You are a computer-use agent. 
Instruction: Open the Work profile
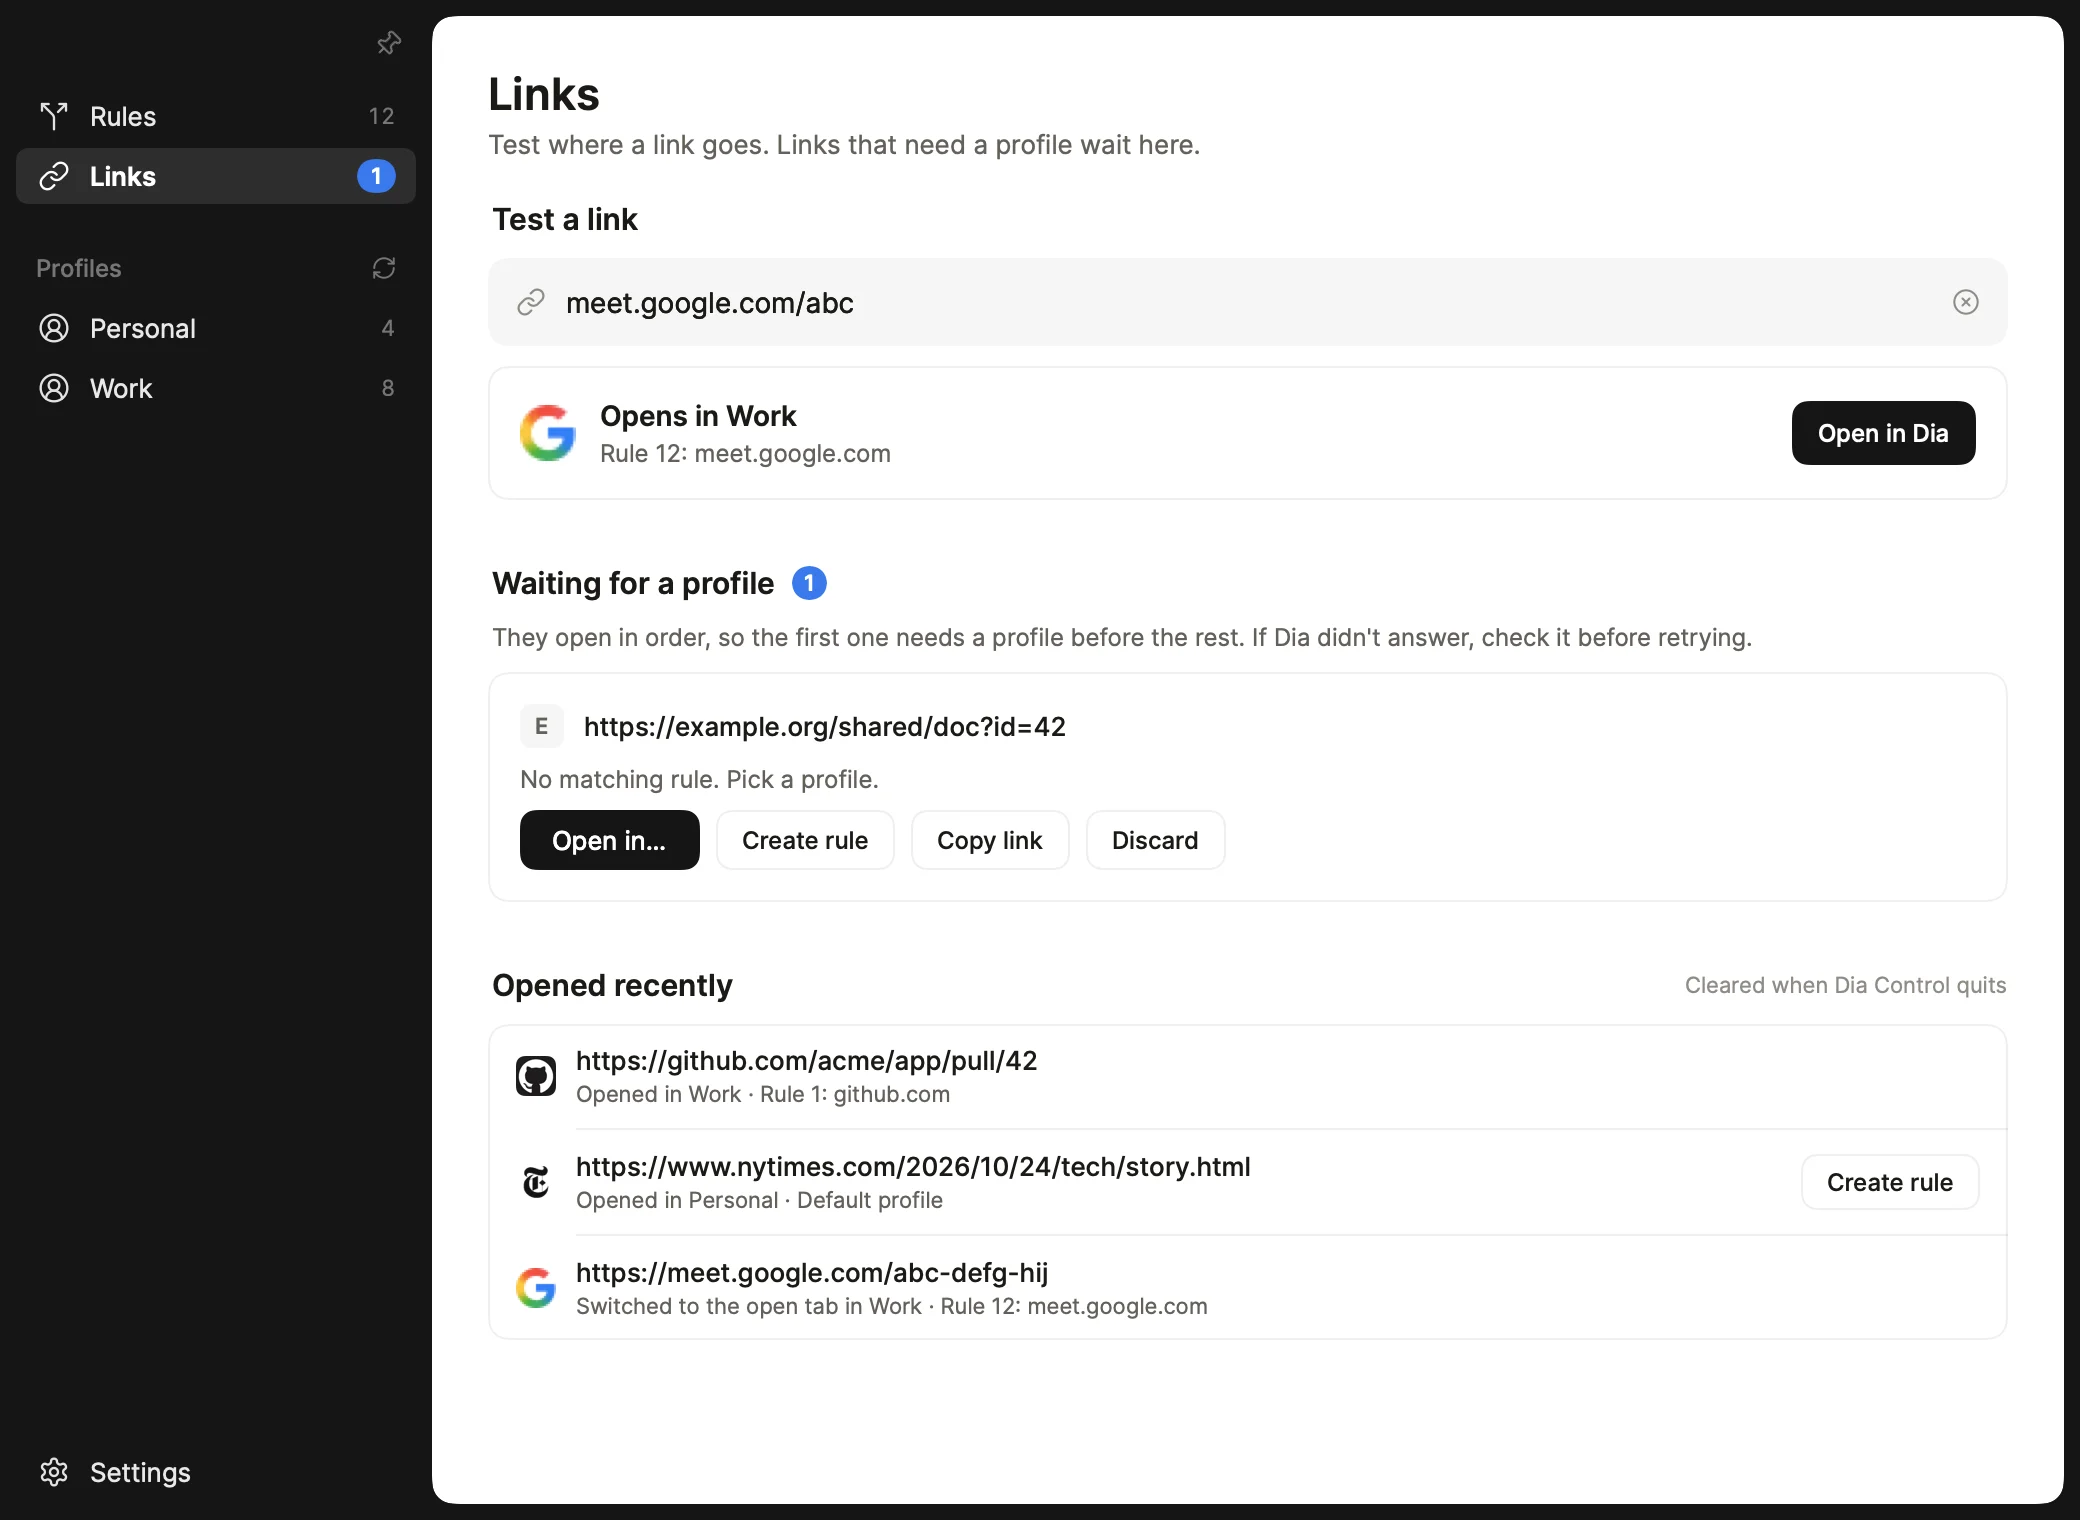click(x=216, y=388)
